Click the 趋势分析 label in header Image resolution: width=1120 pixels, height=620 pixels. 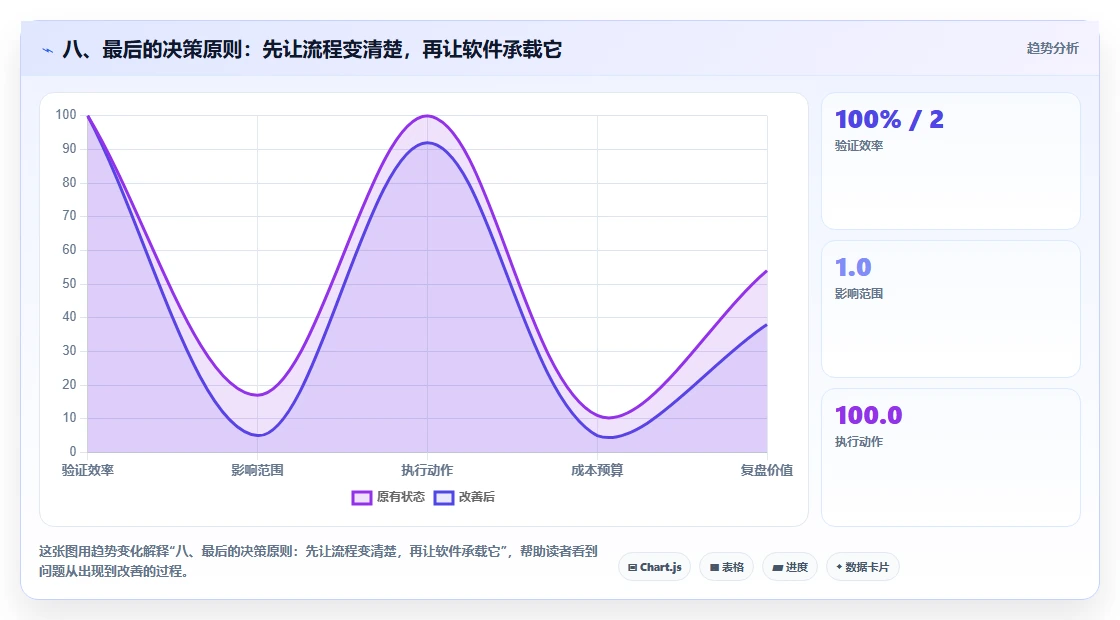(x=1052, y=49)
